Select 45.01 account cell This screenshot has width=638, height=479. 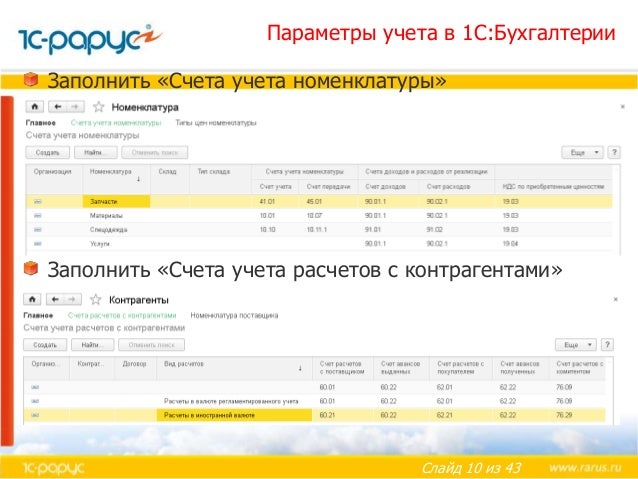[328, 201]
